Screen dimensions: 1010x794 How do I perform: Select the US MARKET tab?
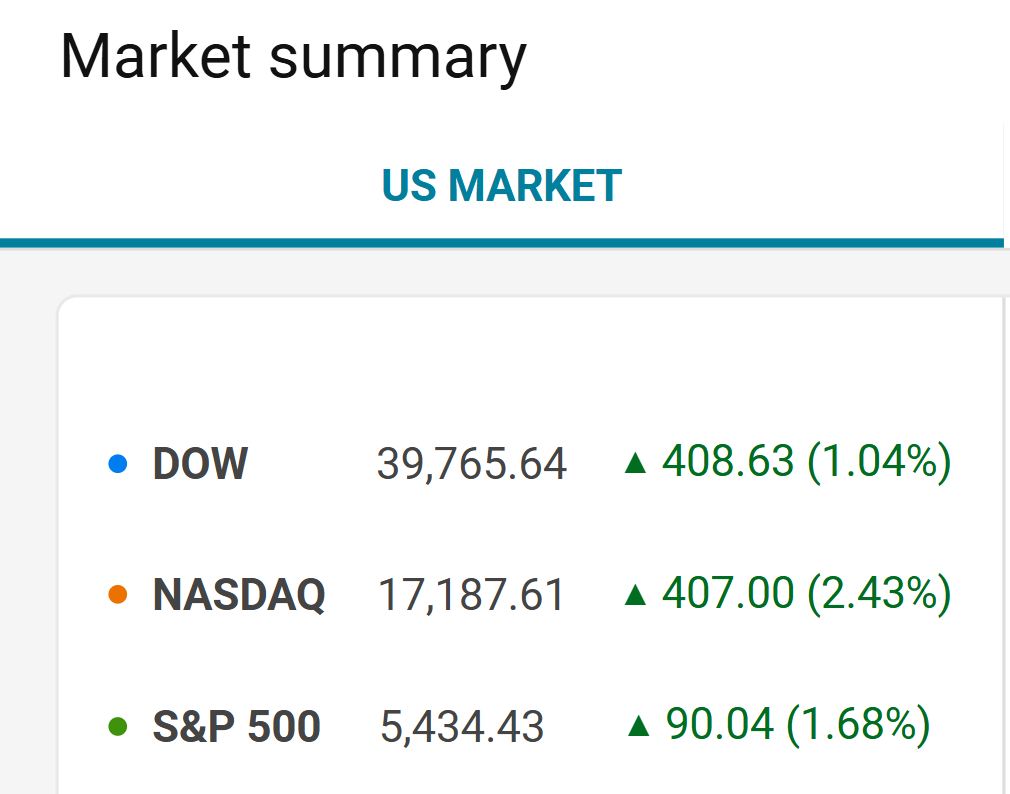(x=502, y=186)
